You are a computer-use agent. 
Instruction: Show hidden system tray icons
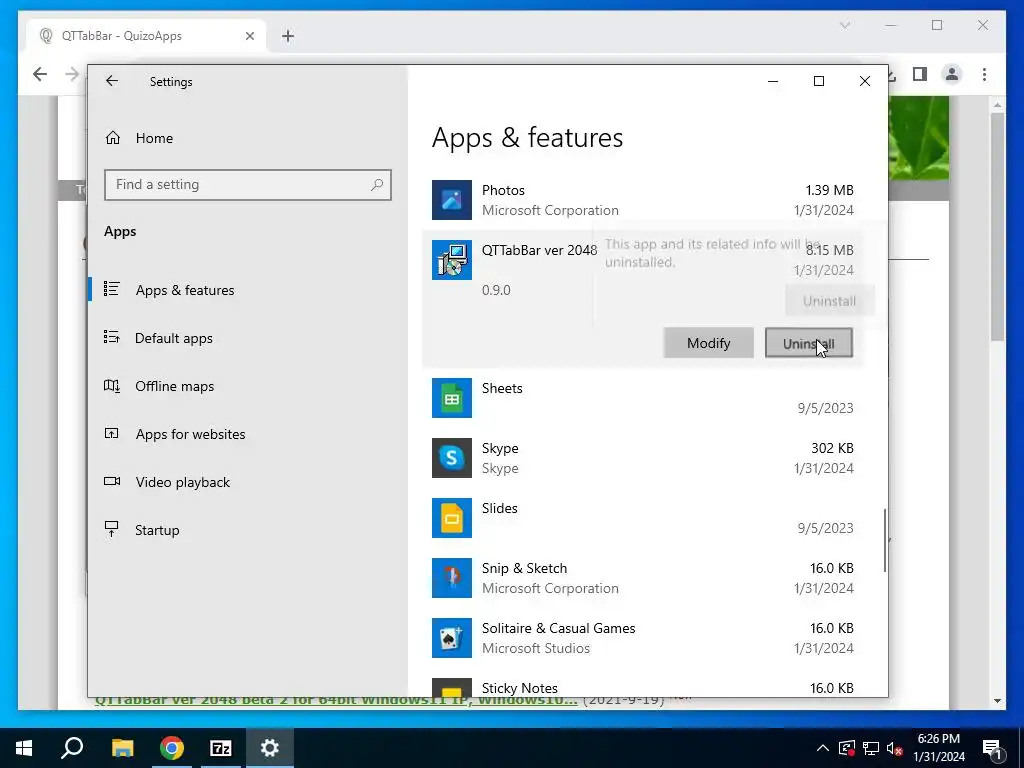point(823,748)
